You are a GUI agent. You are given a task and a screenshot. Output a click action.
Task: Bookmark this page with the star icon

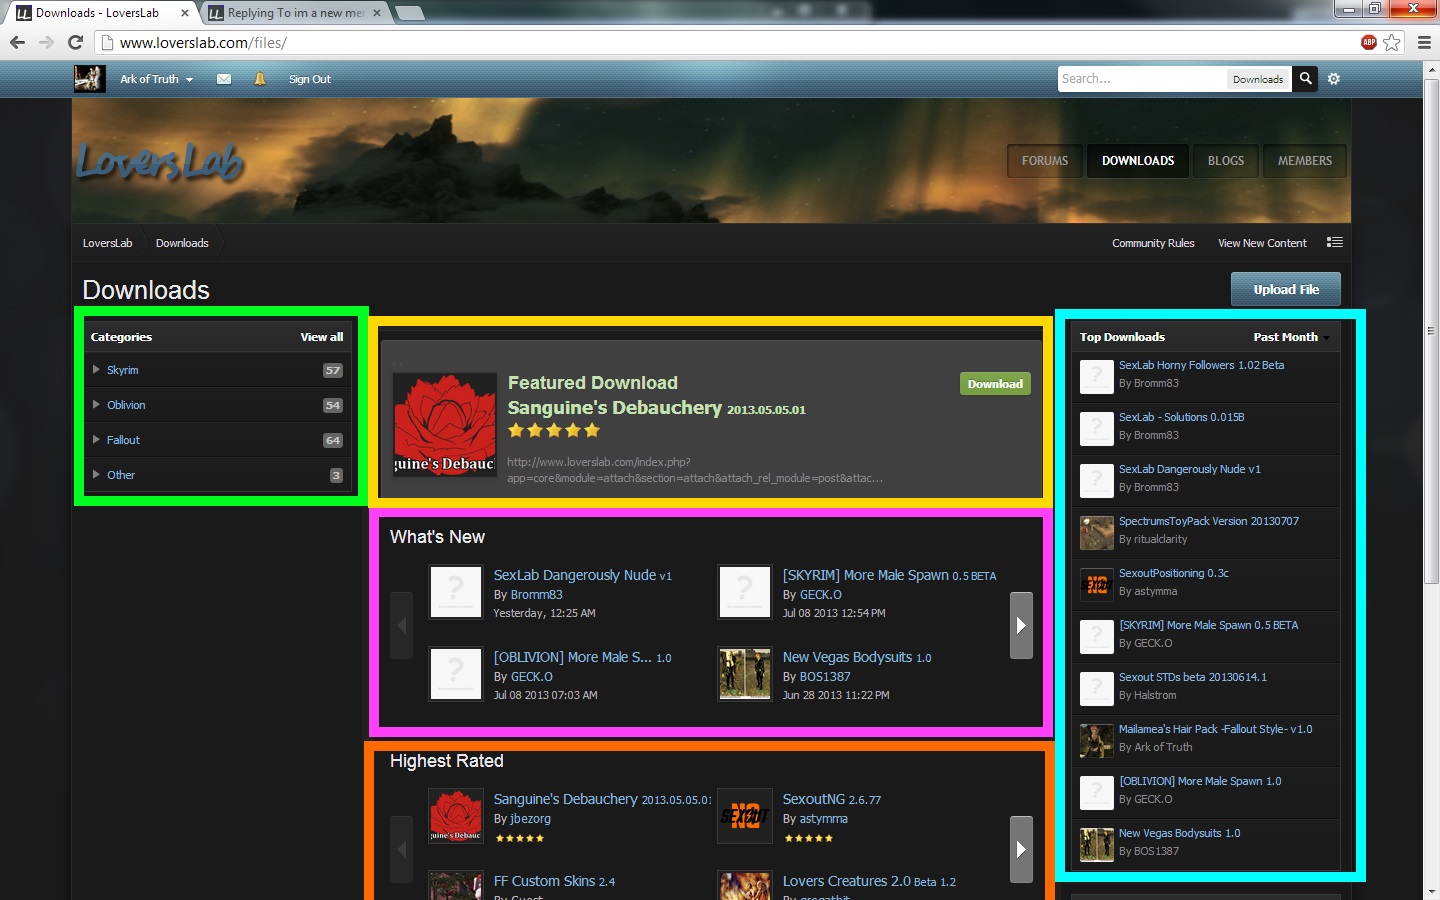[1392, 42]
